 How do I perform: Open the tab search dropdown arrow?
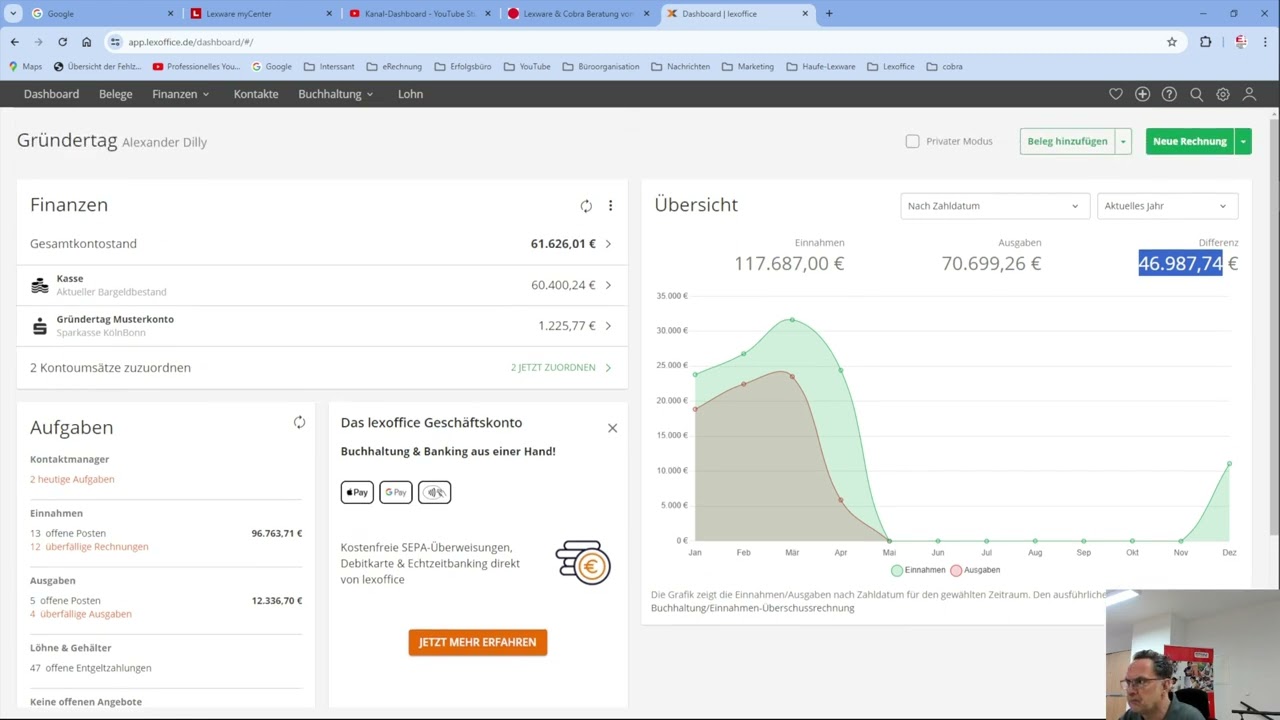pyautogui.click(x=13, y=14)
